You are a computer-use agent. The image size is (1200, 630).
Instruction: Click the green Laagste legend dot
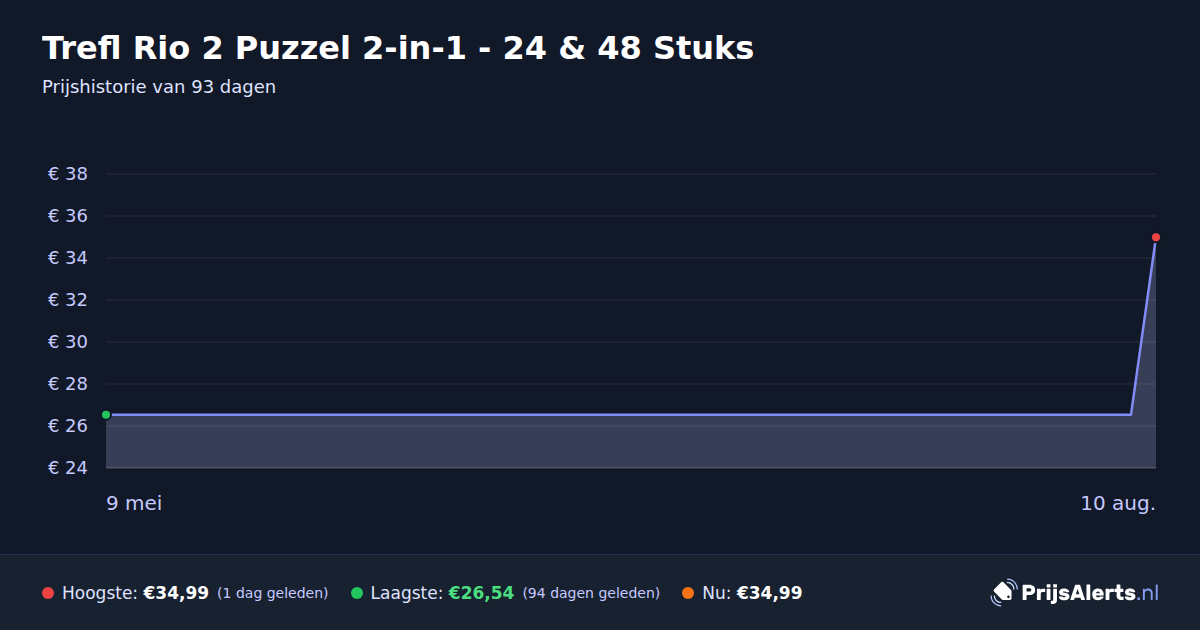(357, 593)
